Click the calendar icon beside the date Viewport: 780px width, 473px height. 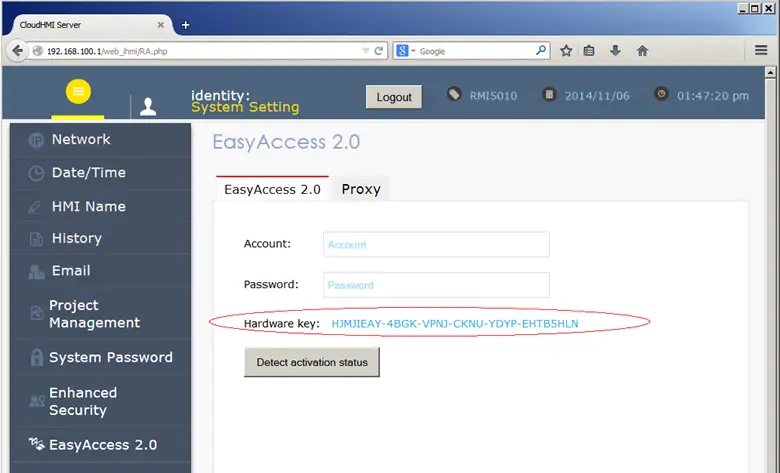pyautogui.click(x=549, y=94)
